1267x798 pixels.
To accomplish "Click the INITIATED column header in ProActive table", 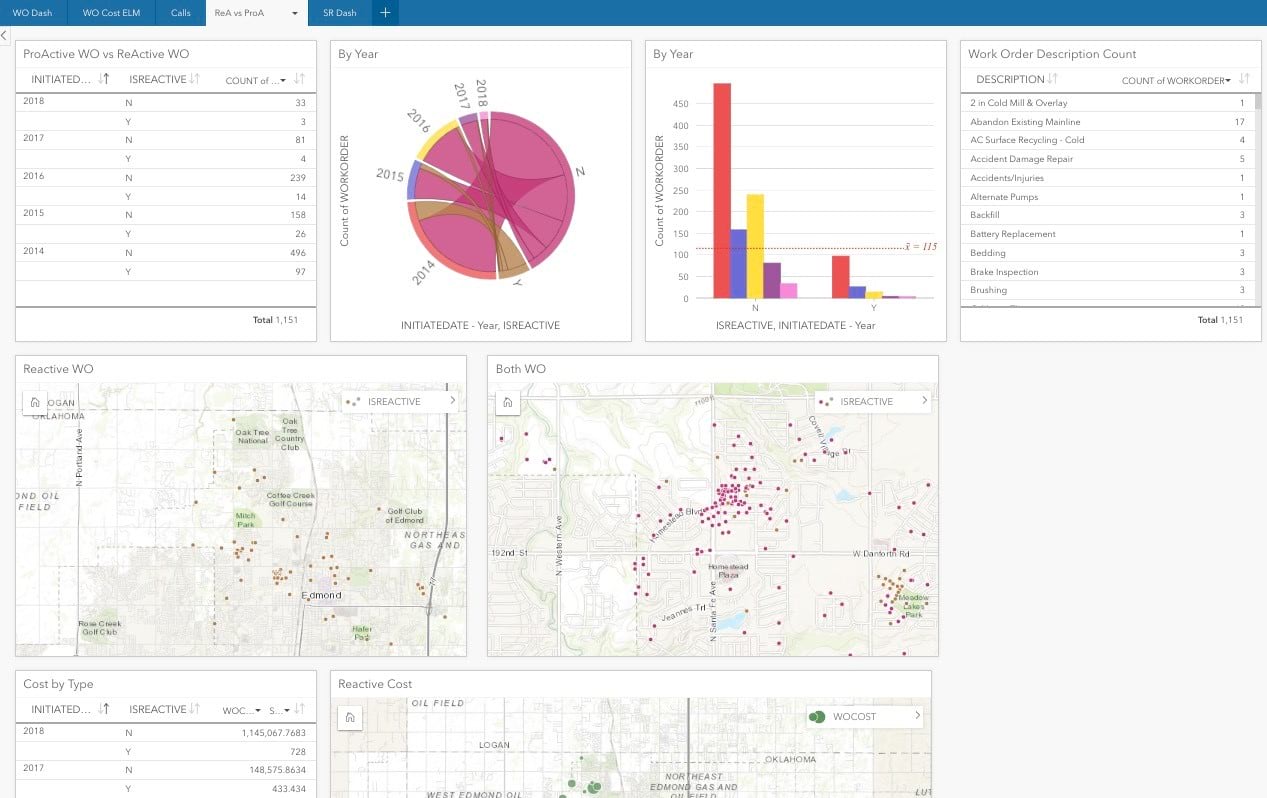I will (x=61, y=79).
